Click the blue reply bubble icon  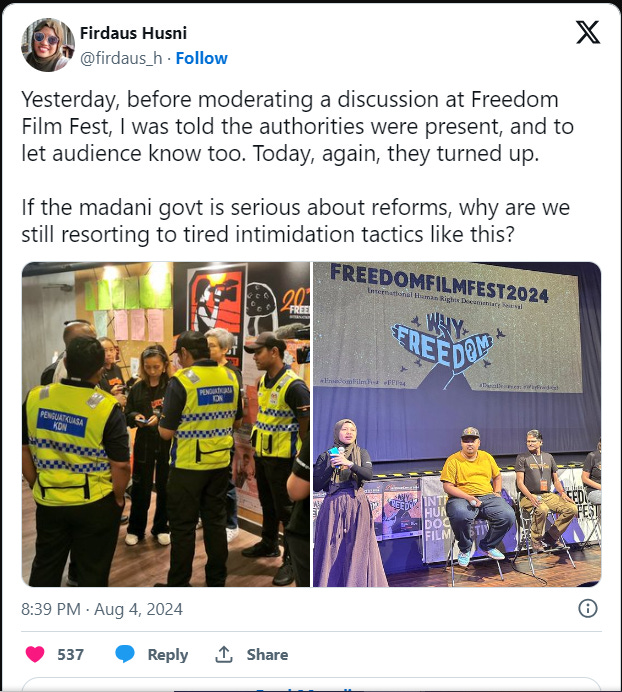click(125, 654)
